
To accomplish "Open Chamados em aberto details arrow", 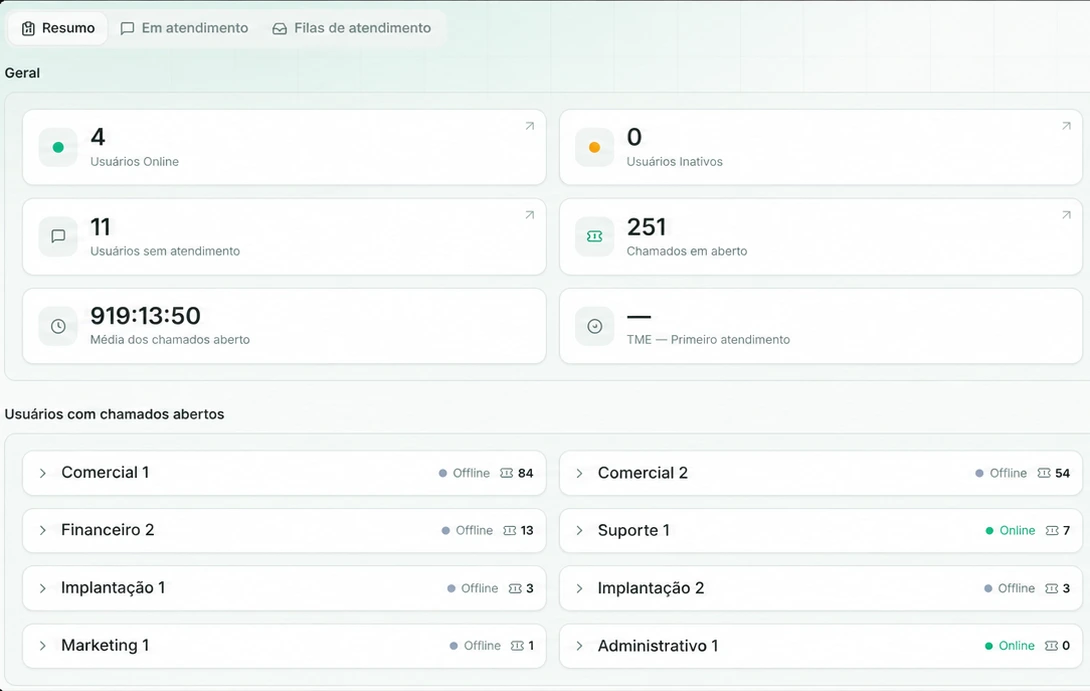I will click(x=1066, y=215).
